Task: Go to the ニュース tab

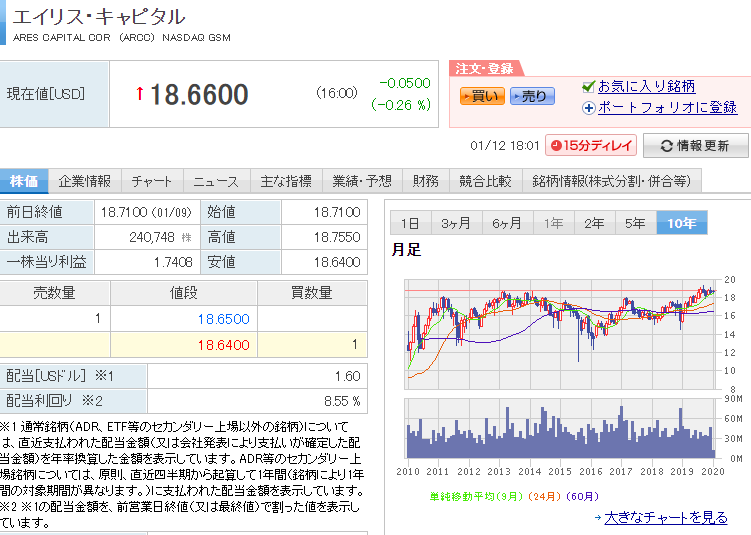Action: (x=216, y=181)
